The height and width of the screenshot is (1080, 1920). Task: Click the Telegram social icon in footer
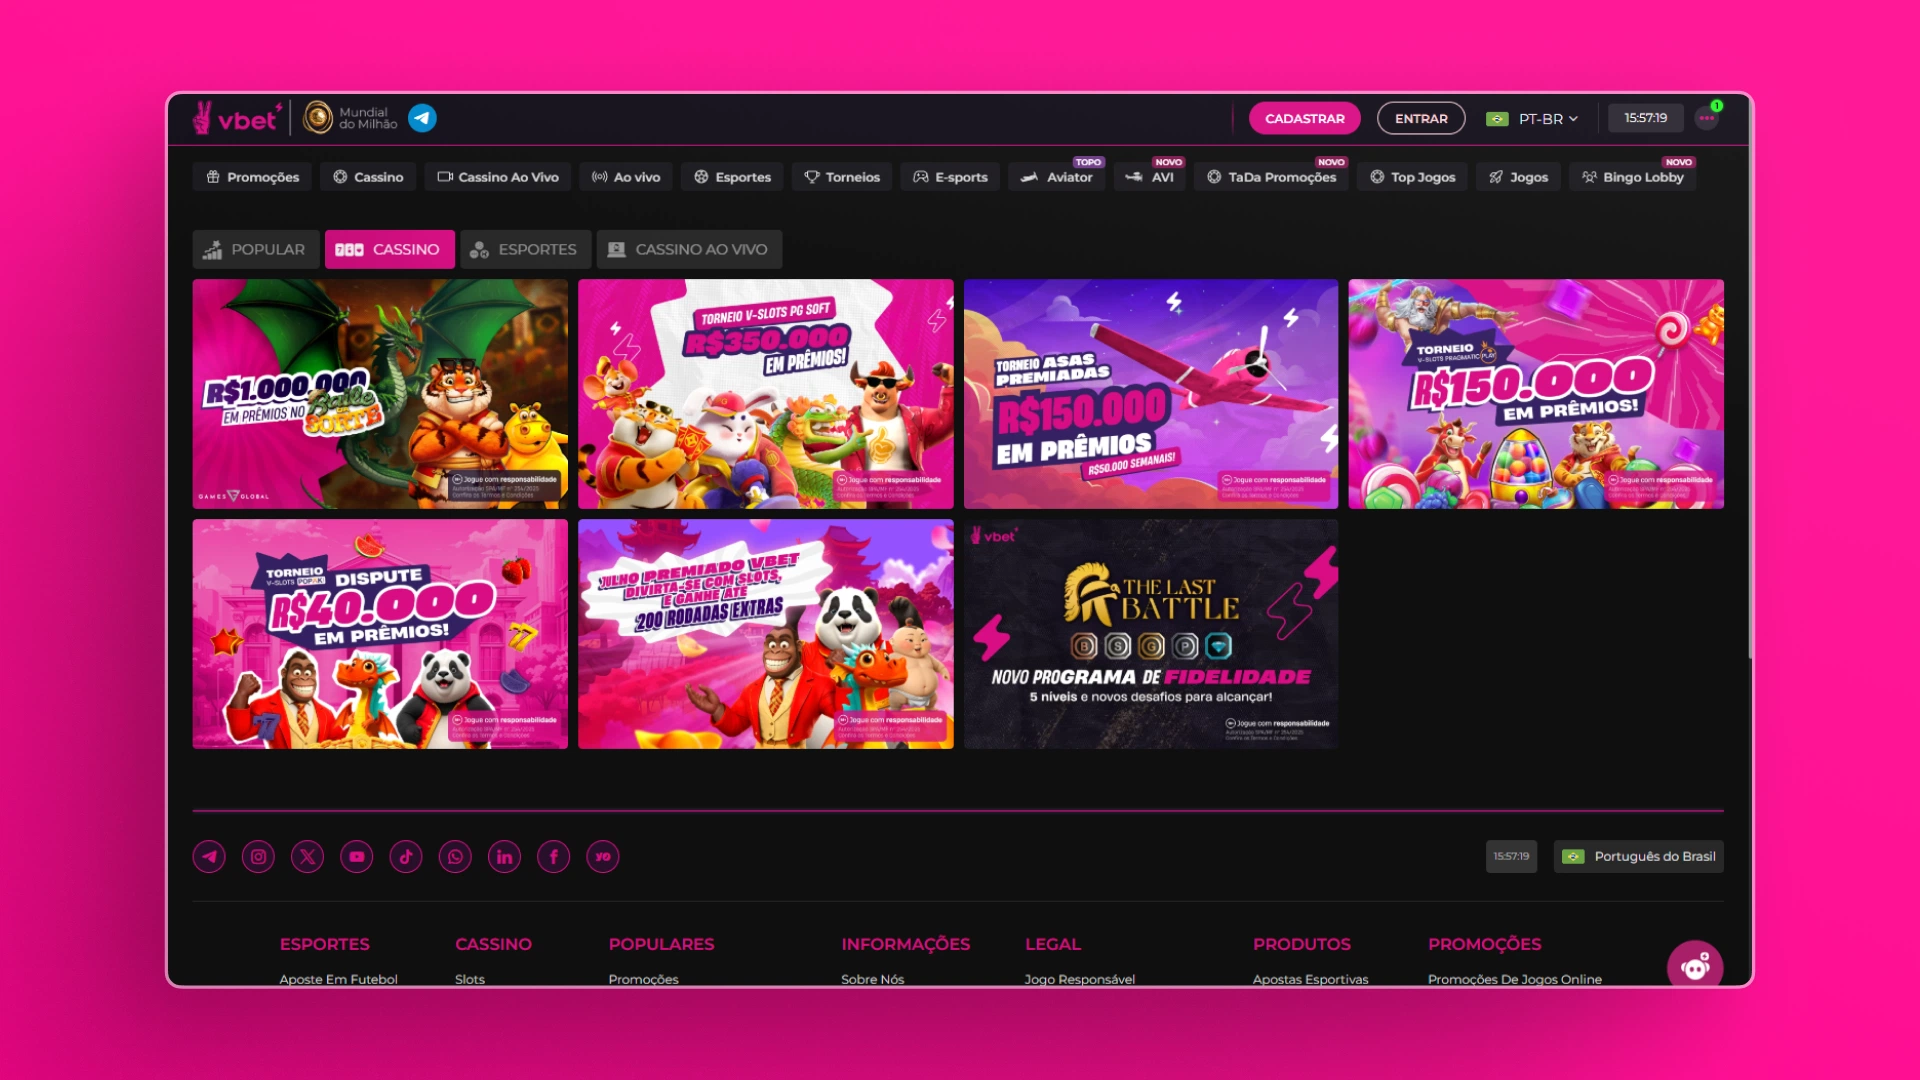click(209, 857)
